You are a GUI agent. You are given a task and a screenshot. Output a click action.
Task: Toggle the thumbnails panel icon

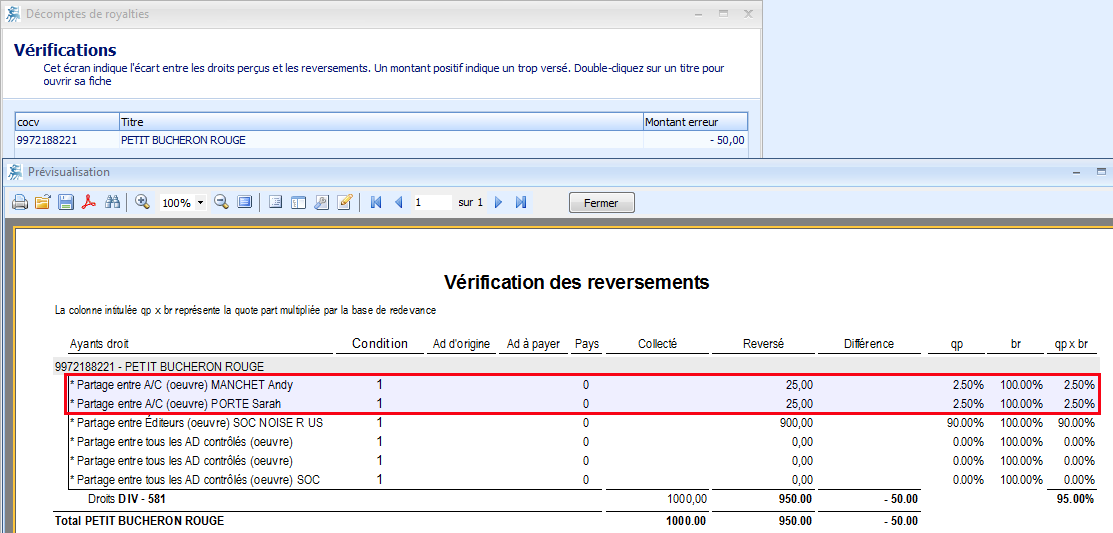(298, 202)
